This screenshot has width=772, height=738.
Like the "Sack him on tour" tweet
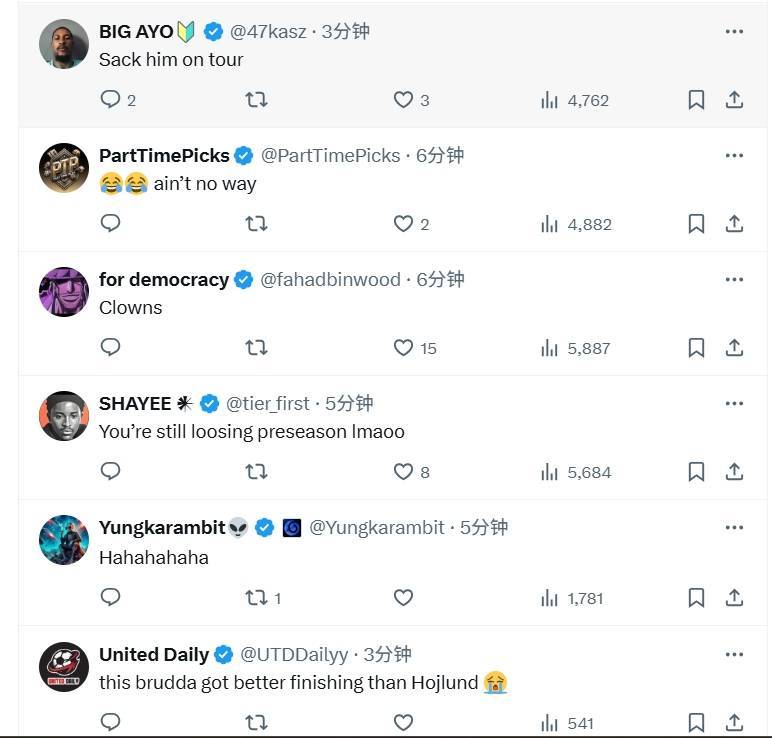point(403,99)
